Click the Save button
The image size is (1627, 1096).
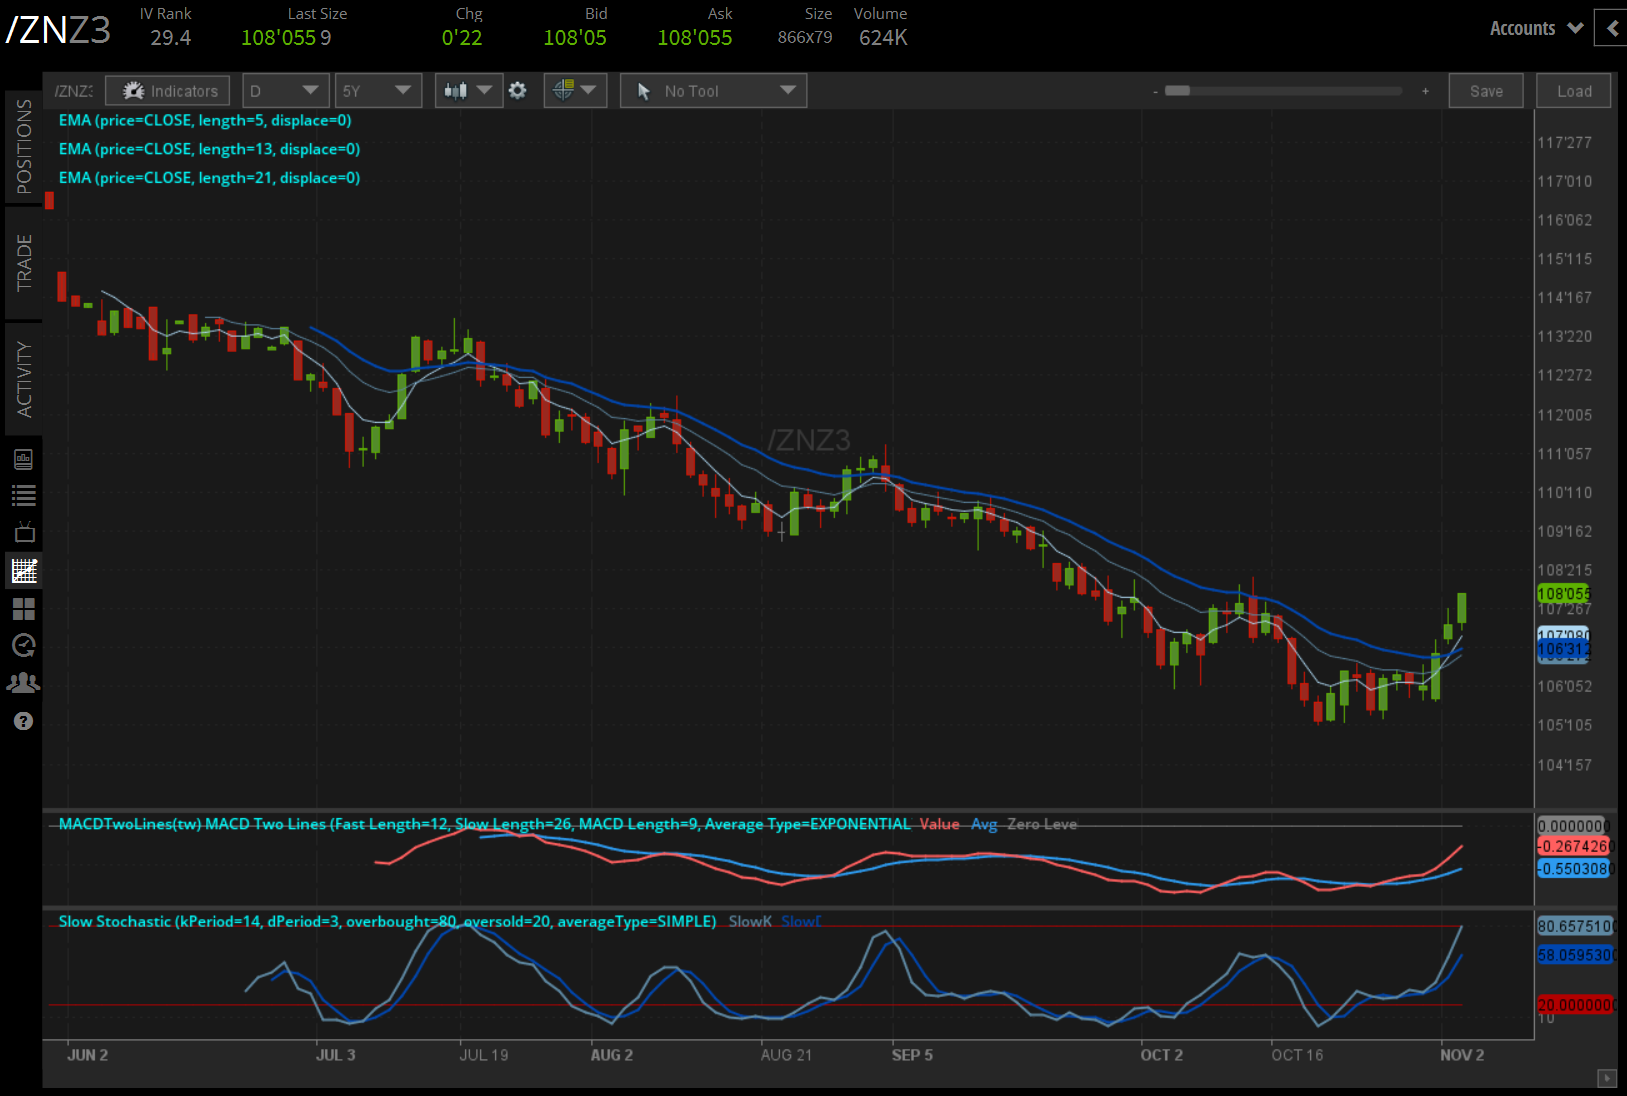tap(1486, 90)
